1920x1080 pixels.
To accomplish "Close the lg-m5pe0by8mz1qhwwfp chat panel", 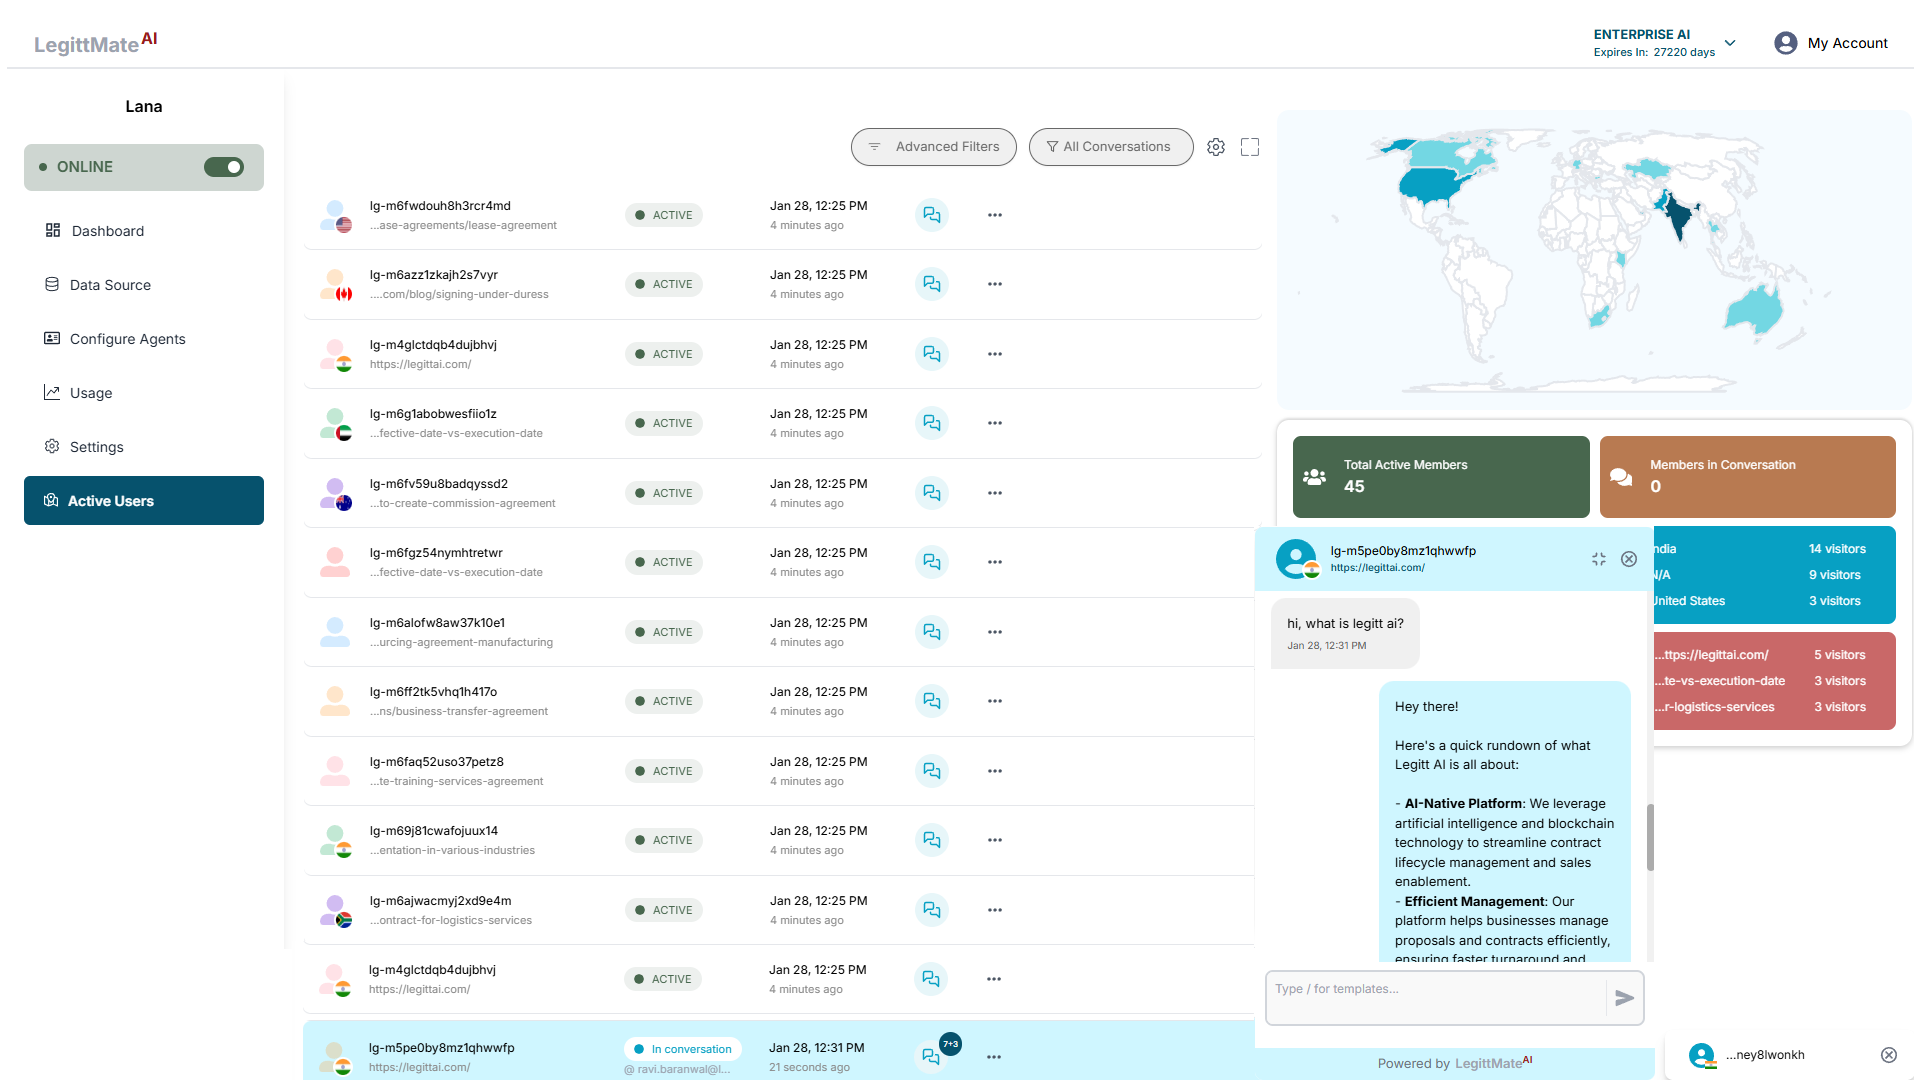I will [1629, 559].
